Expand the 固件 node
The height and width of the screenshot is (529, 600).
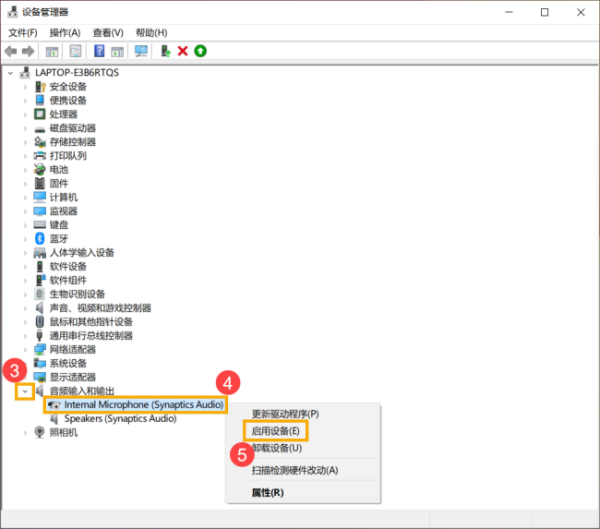25,183
